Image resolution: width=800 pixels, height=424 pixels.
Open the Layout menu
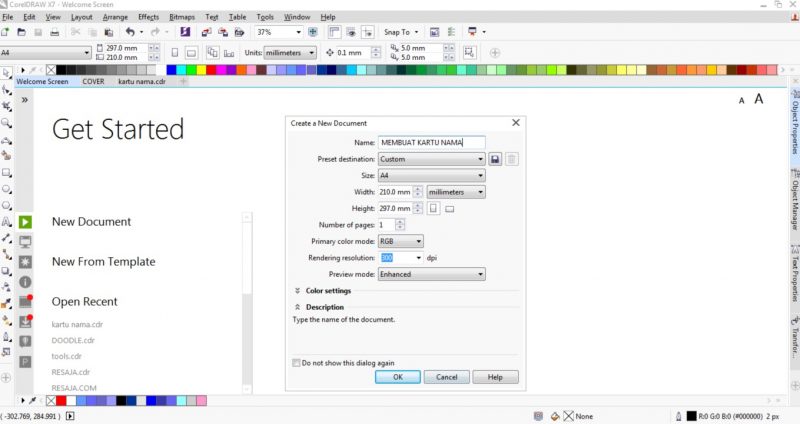(x=82, y=17)
